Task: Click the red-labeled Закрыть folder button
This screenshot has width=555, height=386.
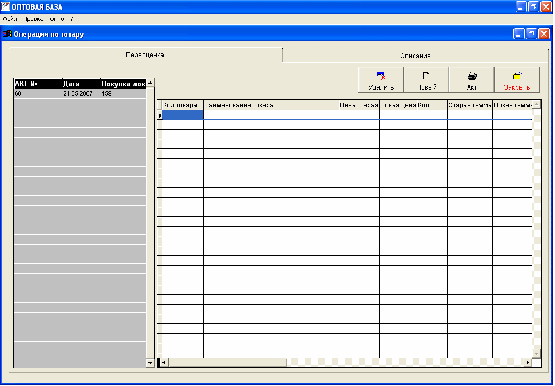Action: click(x=517, y=80)
